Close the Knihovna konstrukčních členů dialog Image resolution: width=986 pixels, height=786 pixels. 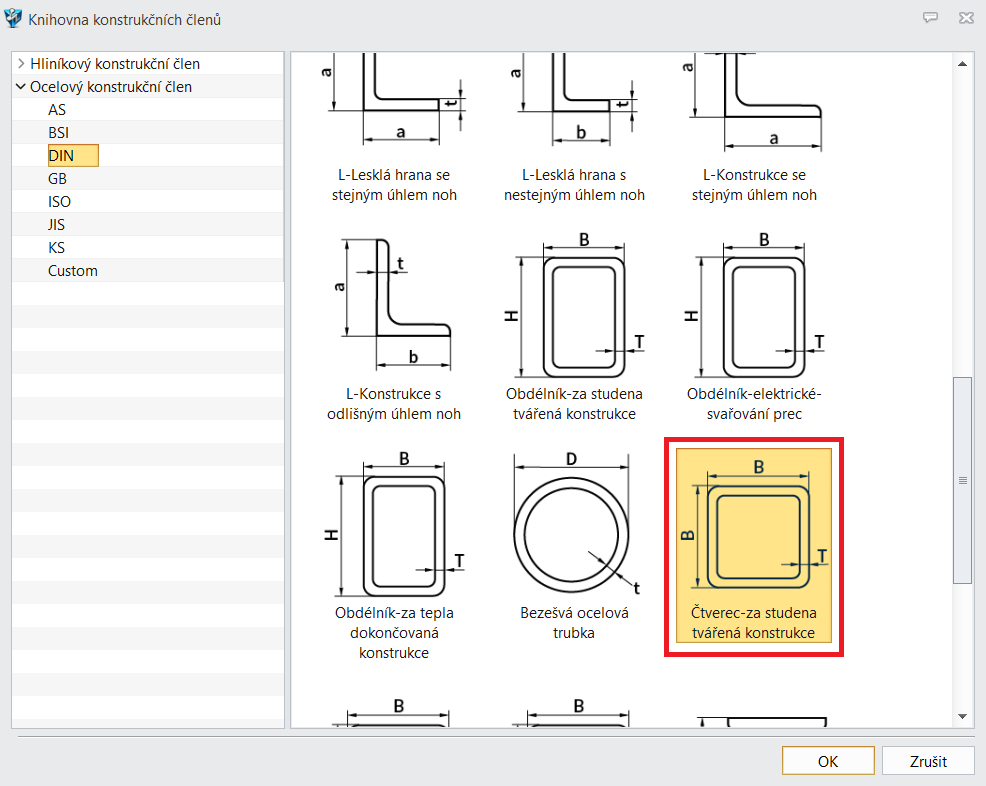coord(967,18)
